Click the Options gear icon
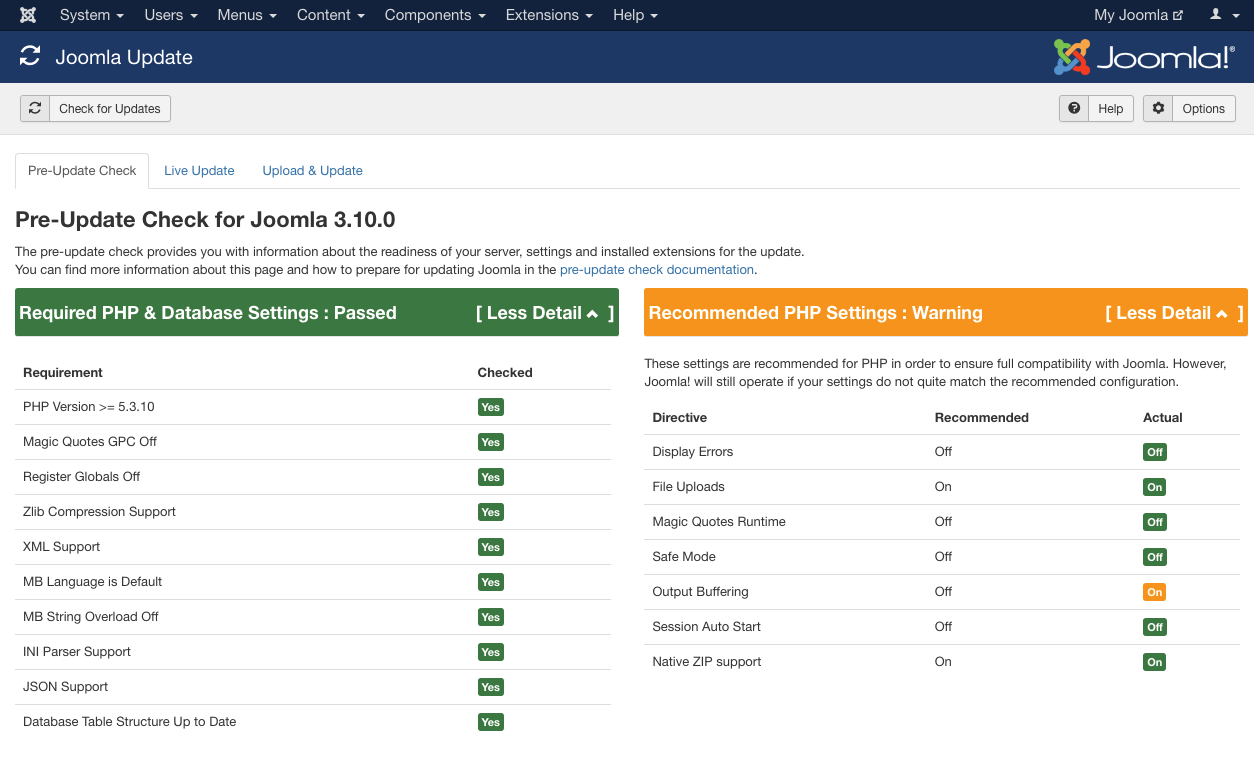1254x761 pixels. 1158,108
